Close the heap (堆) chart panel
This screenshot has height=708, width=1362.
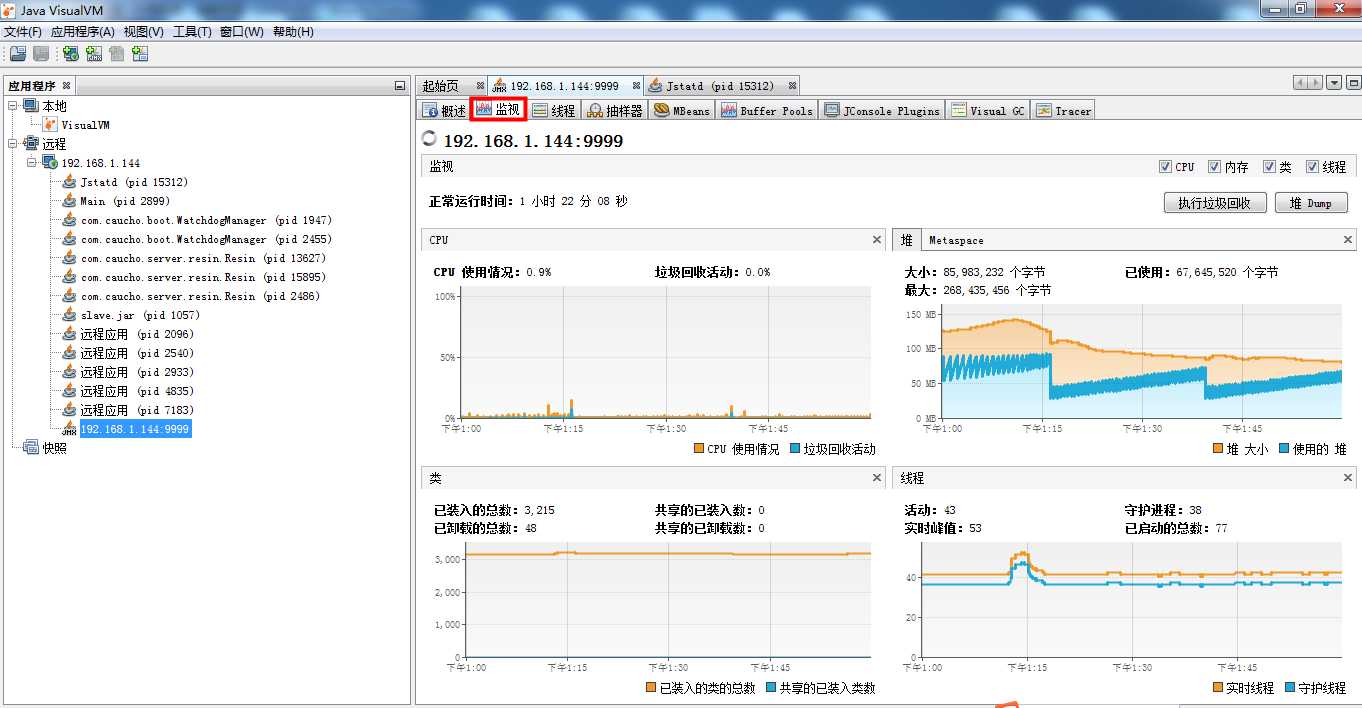[1347, 240]
